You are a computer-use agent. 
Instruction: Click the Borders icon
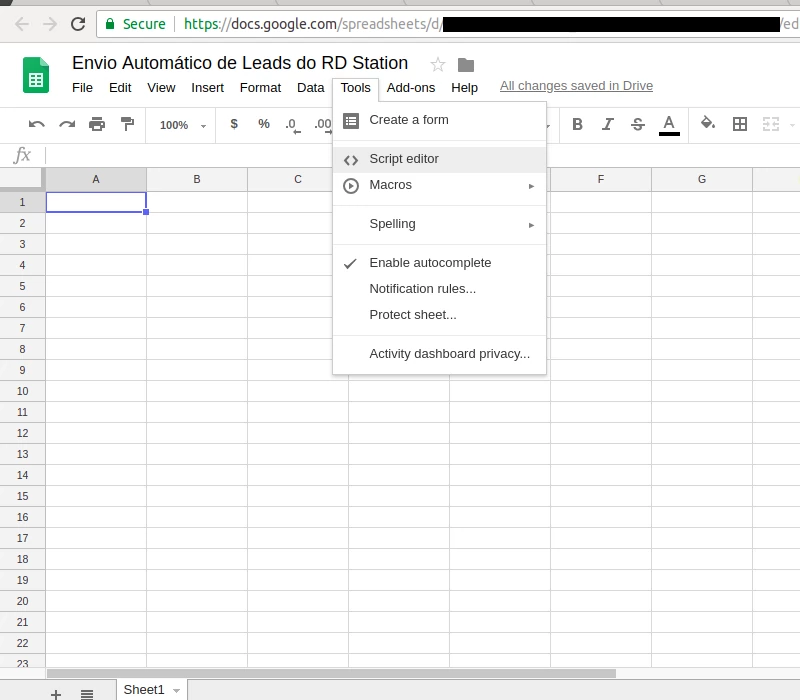[740, 124]
